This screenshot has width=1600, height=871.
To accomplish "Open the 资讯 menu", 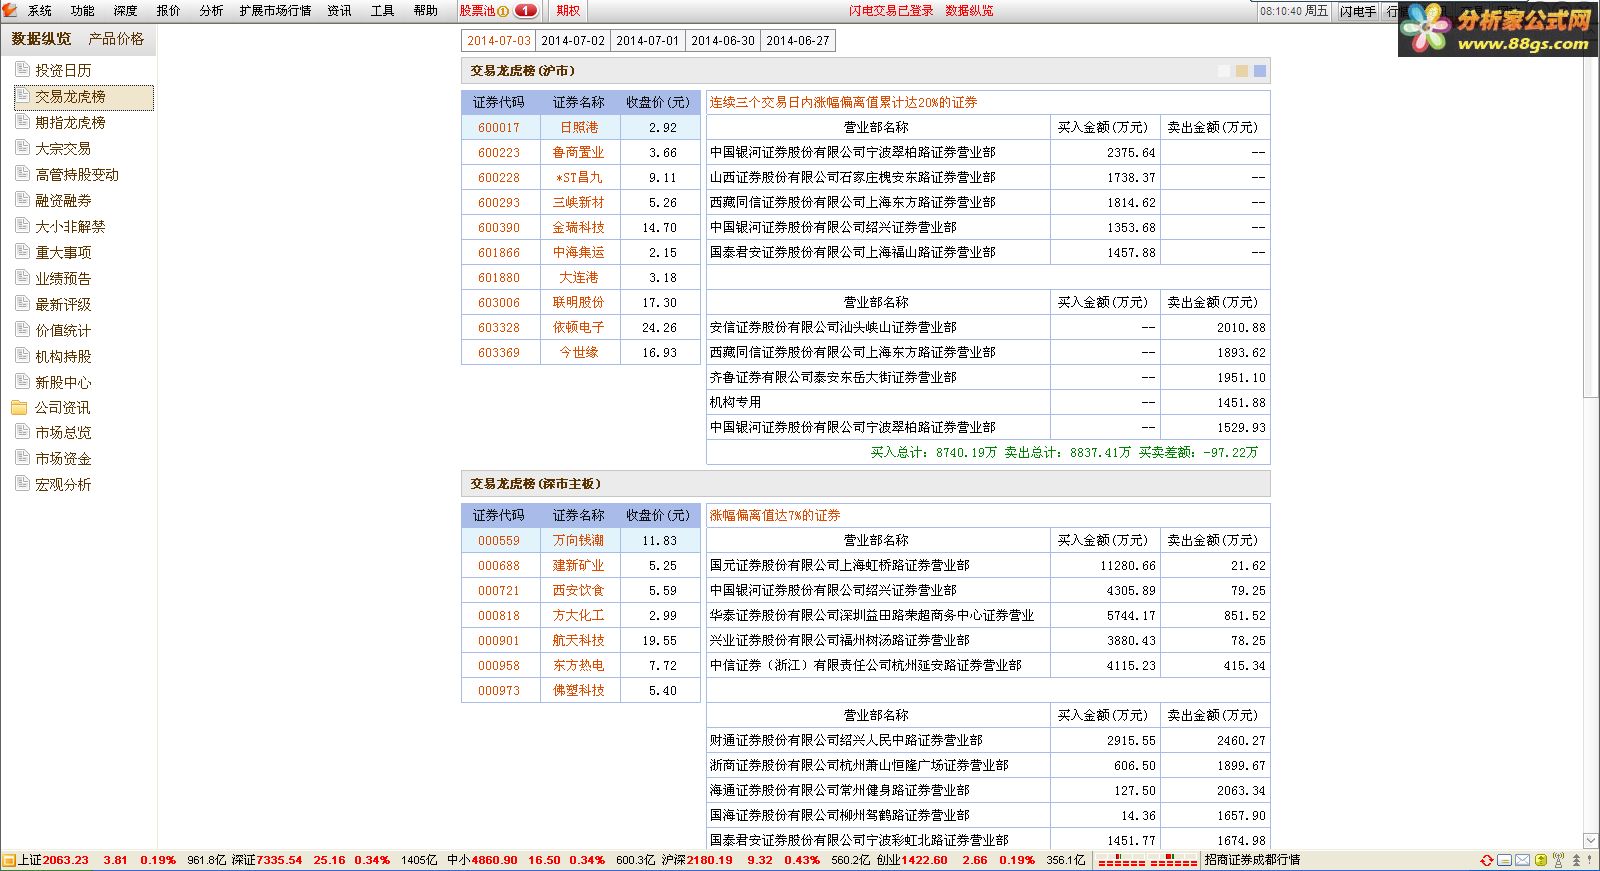I will coord(339,11).
